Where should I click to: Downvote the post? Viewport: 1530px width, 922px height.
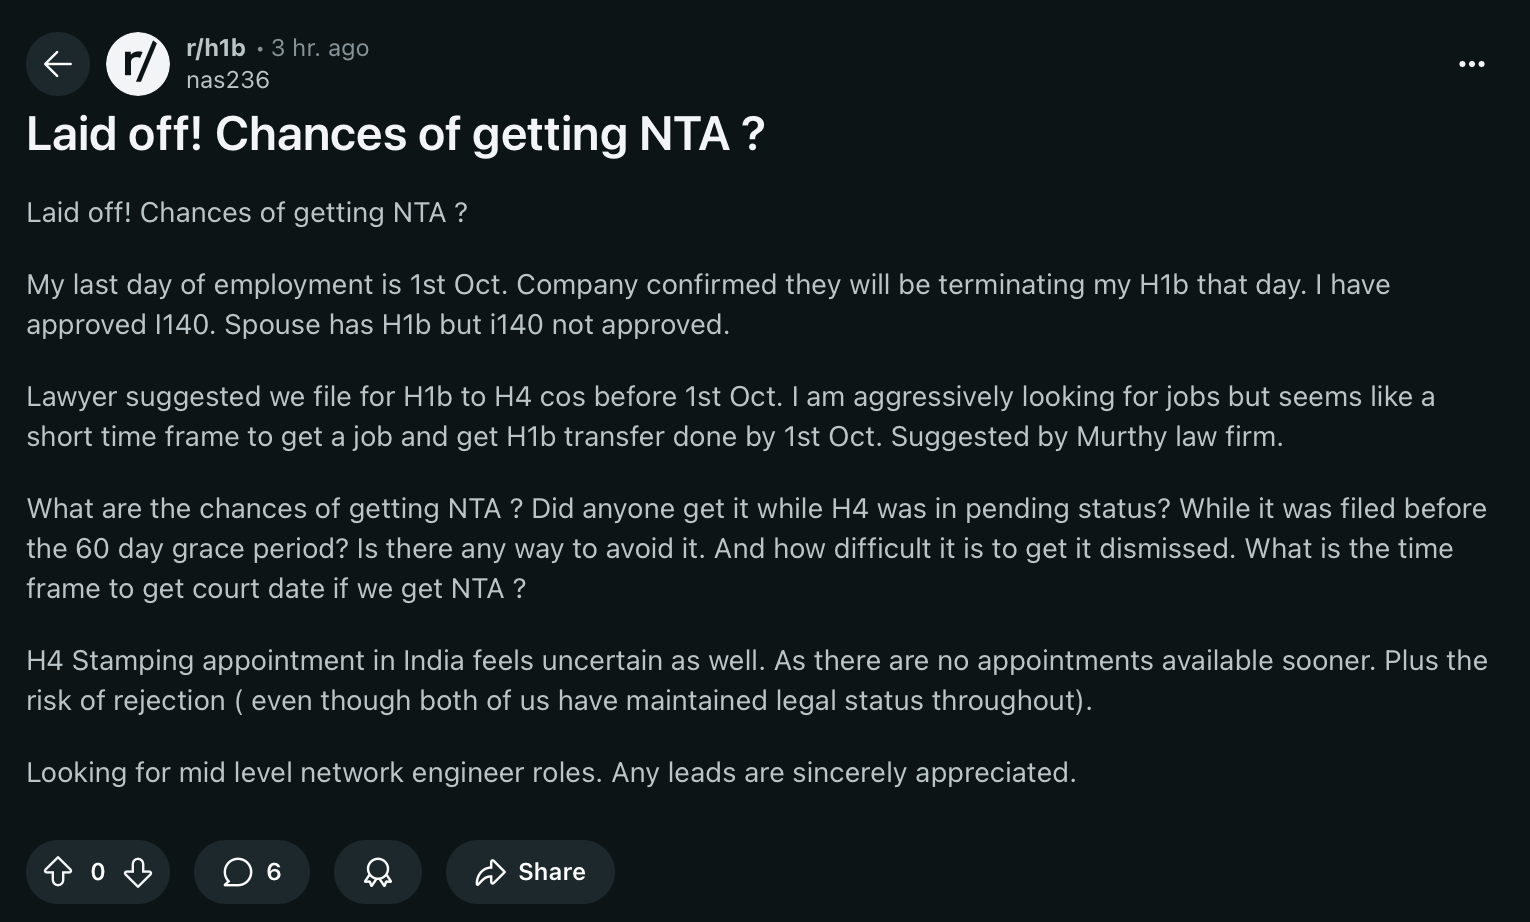138,872
